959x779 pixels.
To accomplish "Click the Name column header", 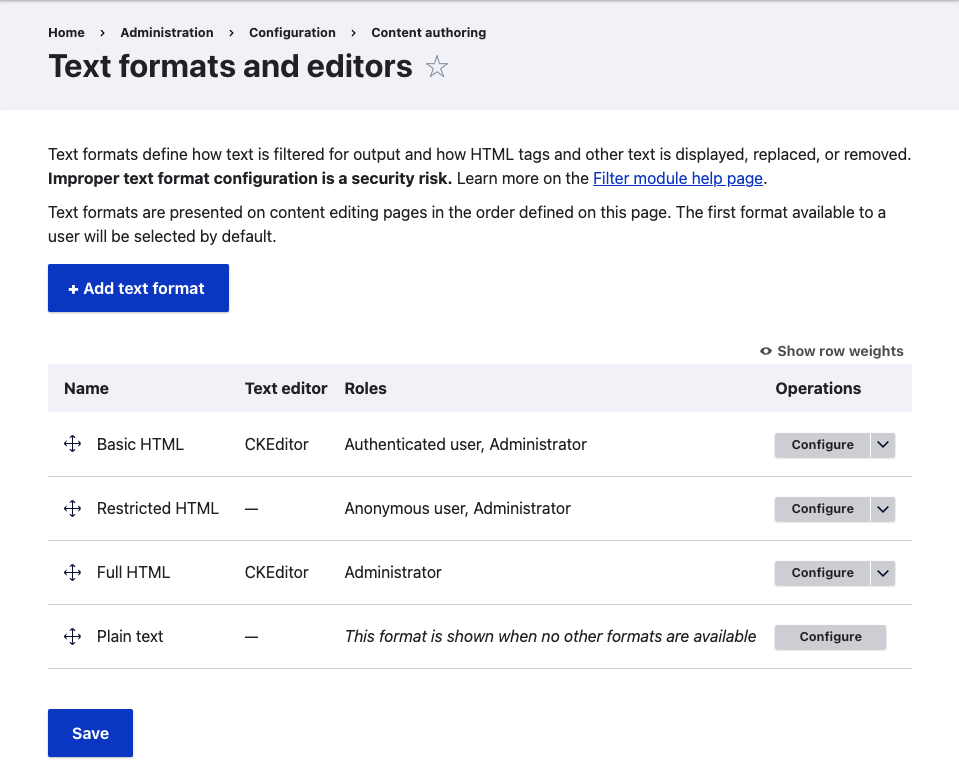I will click(86, 388).
